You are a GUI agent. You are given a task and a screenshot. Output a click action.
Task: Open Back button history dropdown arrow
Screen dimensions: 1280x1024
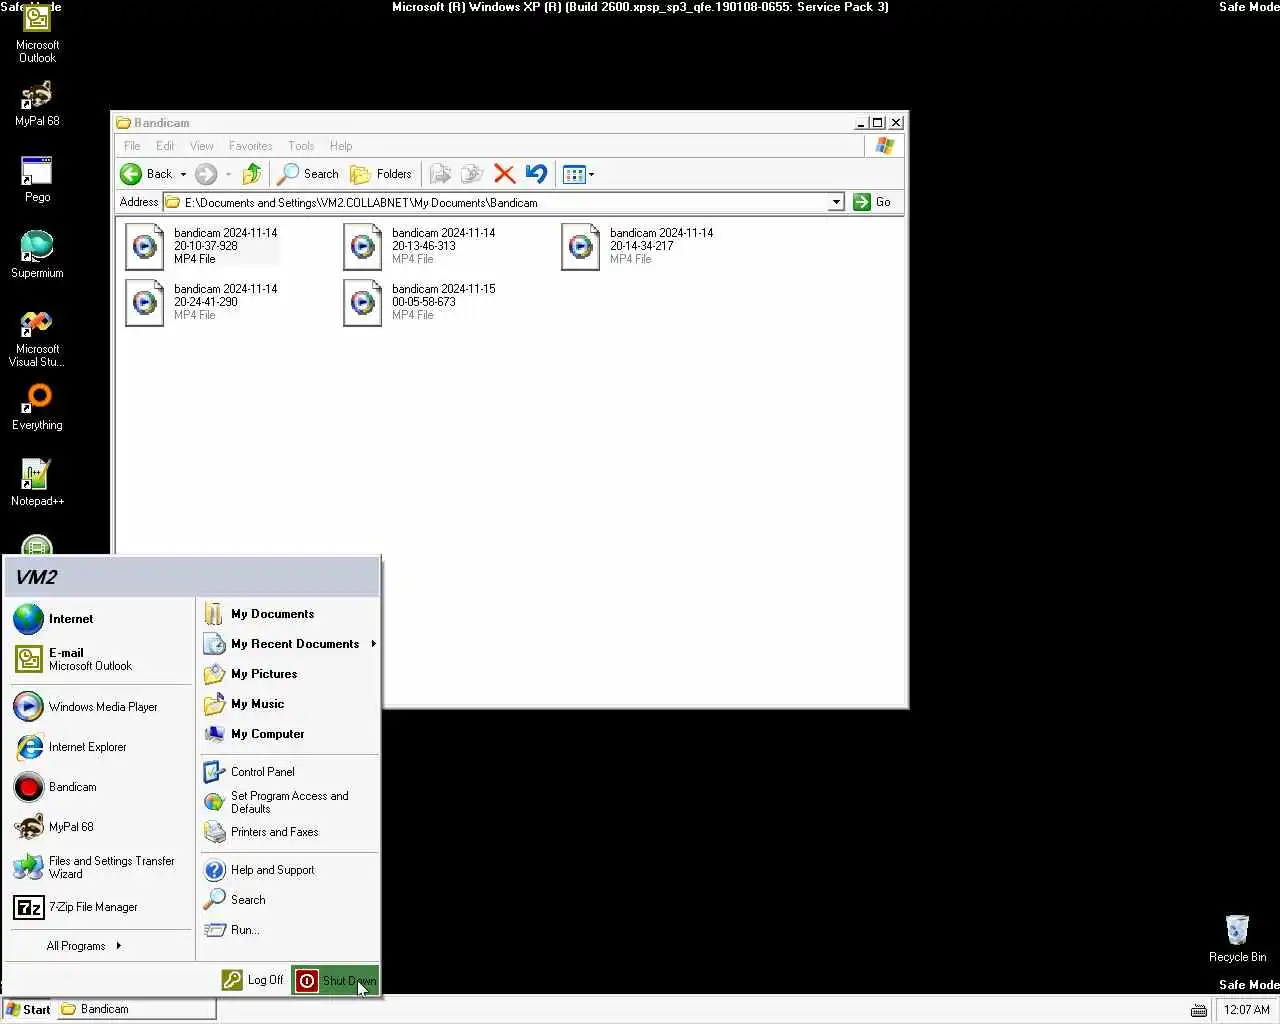click(x=183, y=174)
